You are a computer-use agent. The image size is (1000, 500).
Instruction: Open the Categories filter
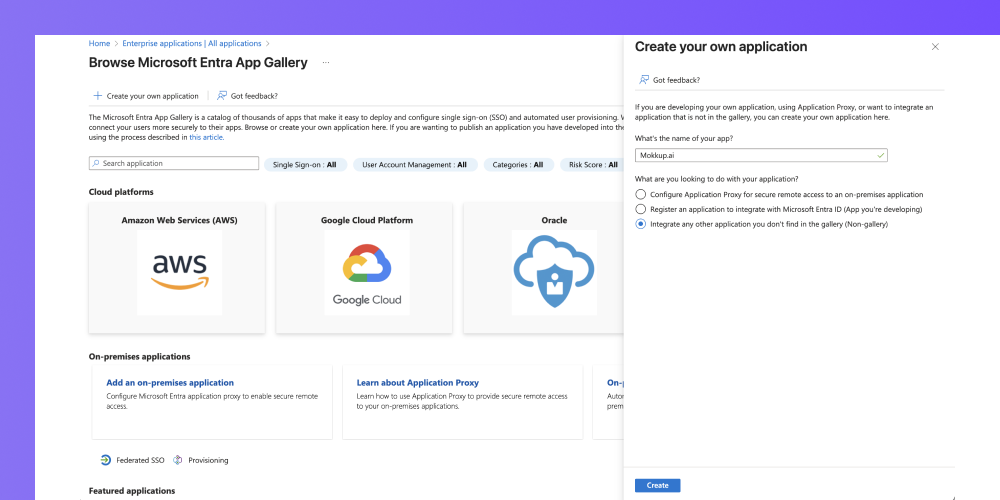point(518,165)
